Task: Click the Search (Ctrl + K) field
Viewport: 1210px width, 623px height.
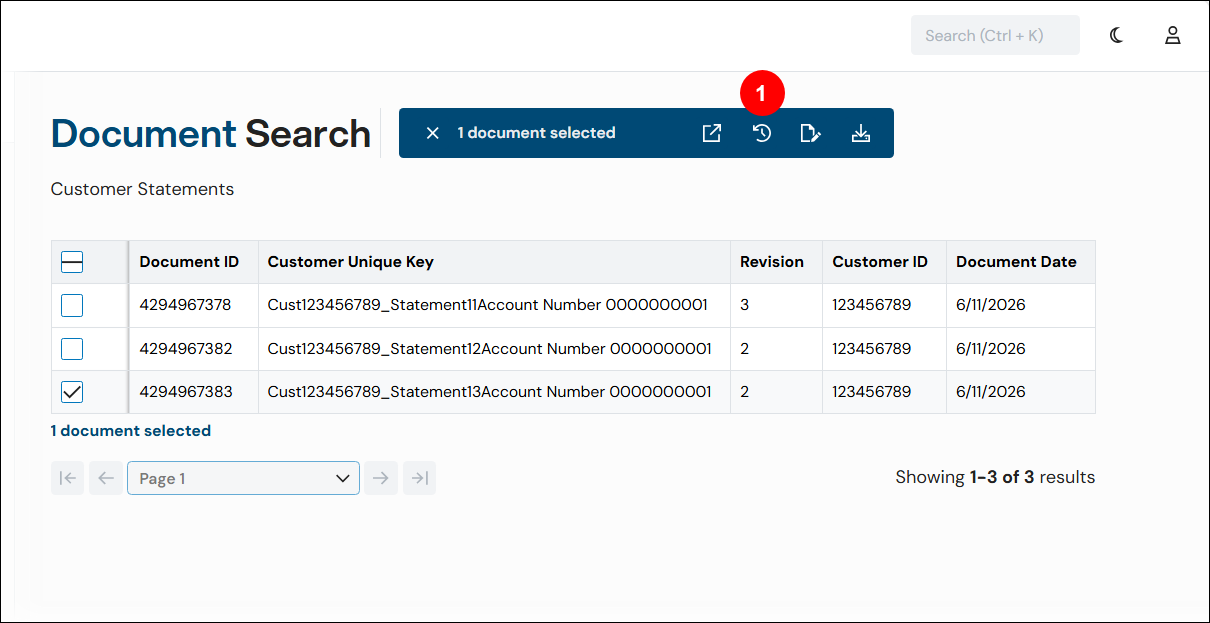Action: pyautogui.click(x=995, y=35)
